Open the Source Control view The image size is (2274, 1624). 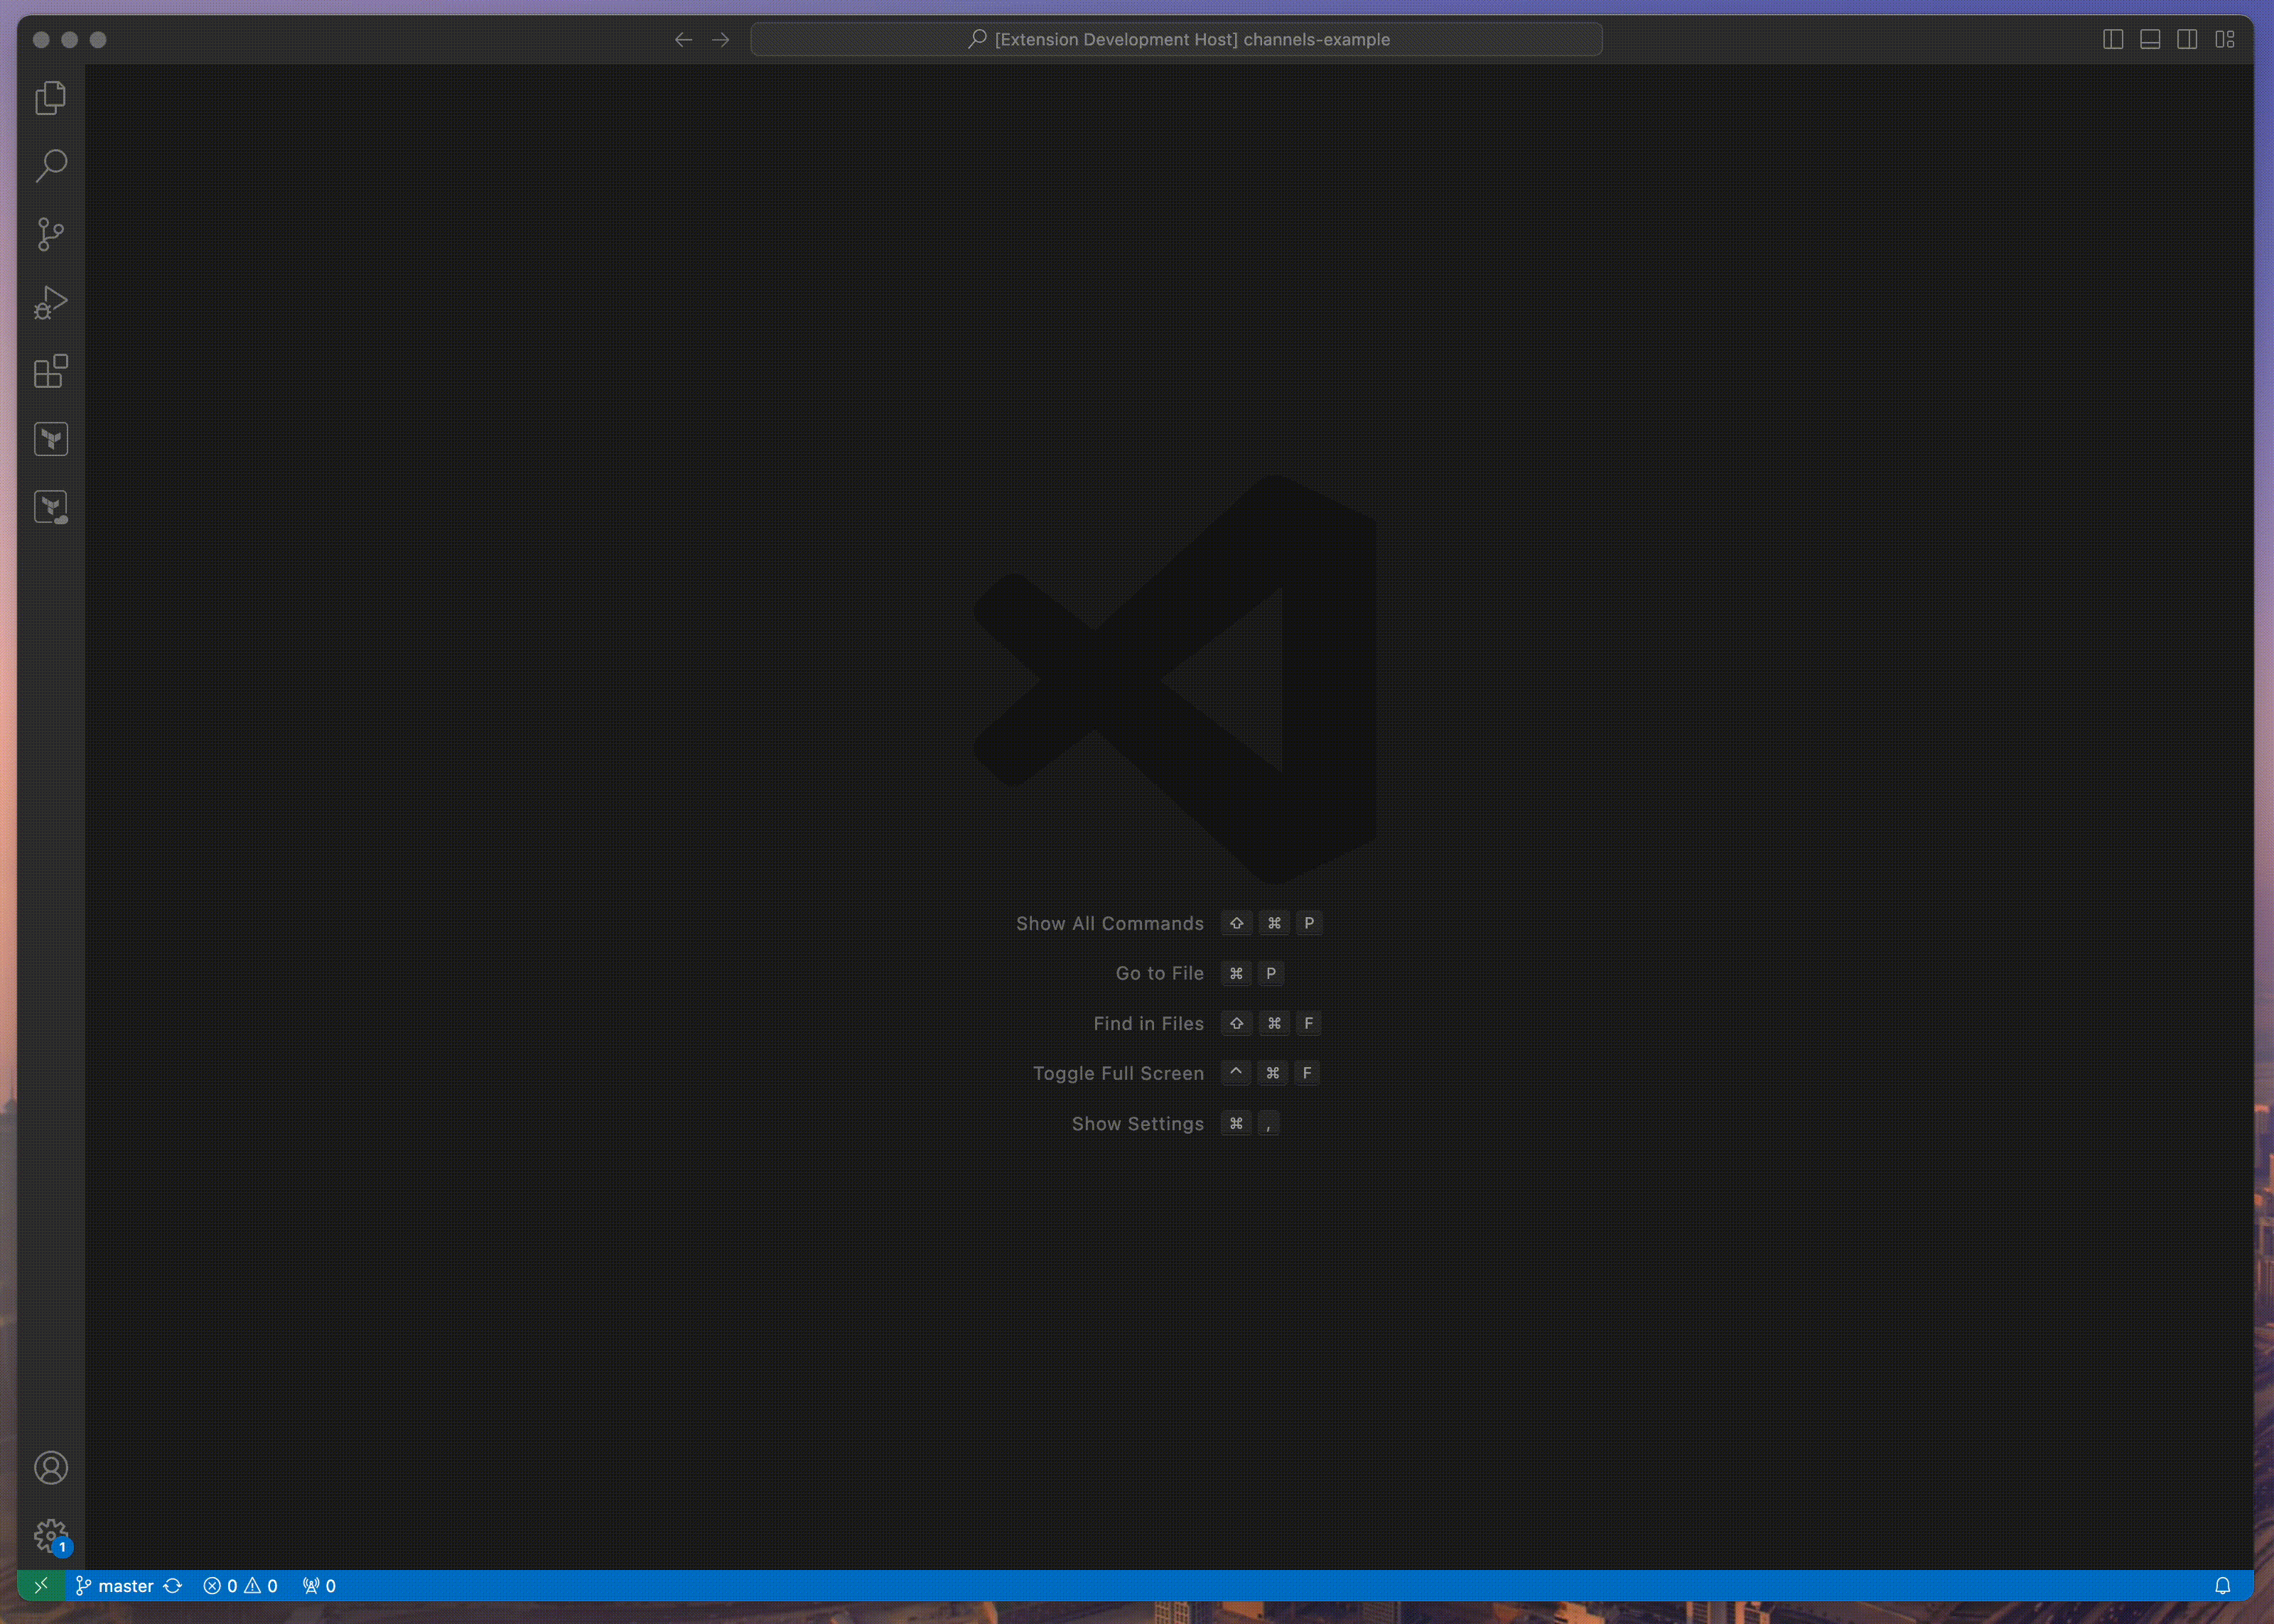[x=51, y=234]
